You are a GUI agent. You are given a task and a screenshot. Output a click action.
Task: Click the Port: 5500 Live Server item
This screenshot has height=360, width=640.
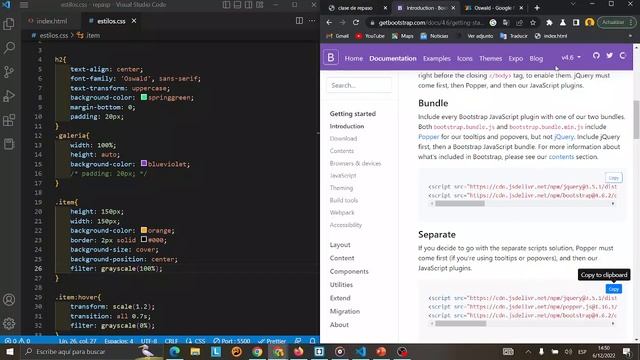(231, 341)
